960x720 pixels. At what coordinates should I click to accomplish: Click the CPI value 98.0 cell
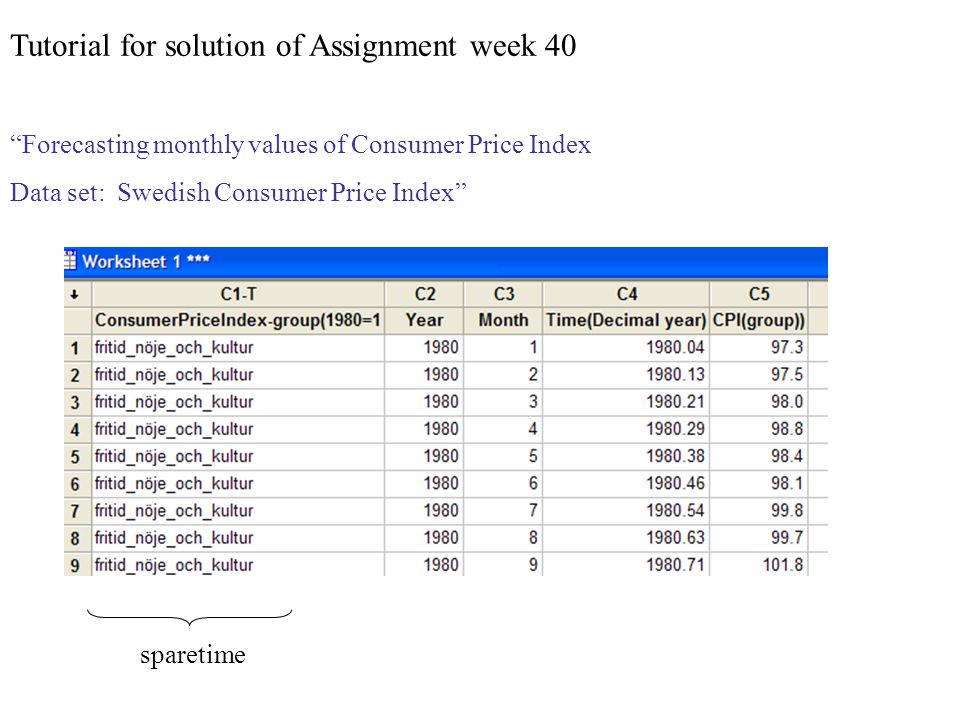click(x=759, y=402)
